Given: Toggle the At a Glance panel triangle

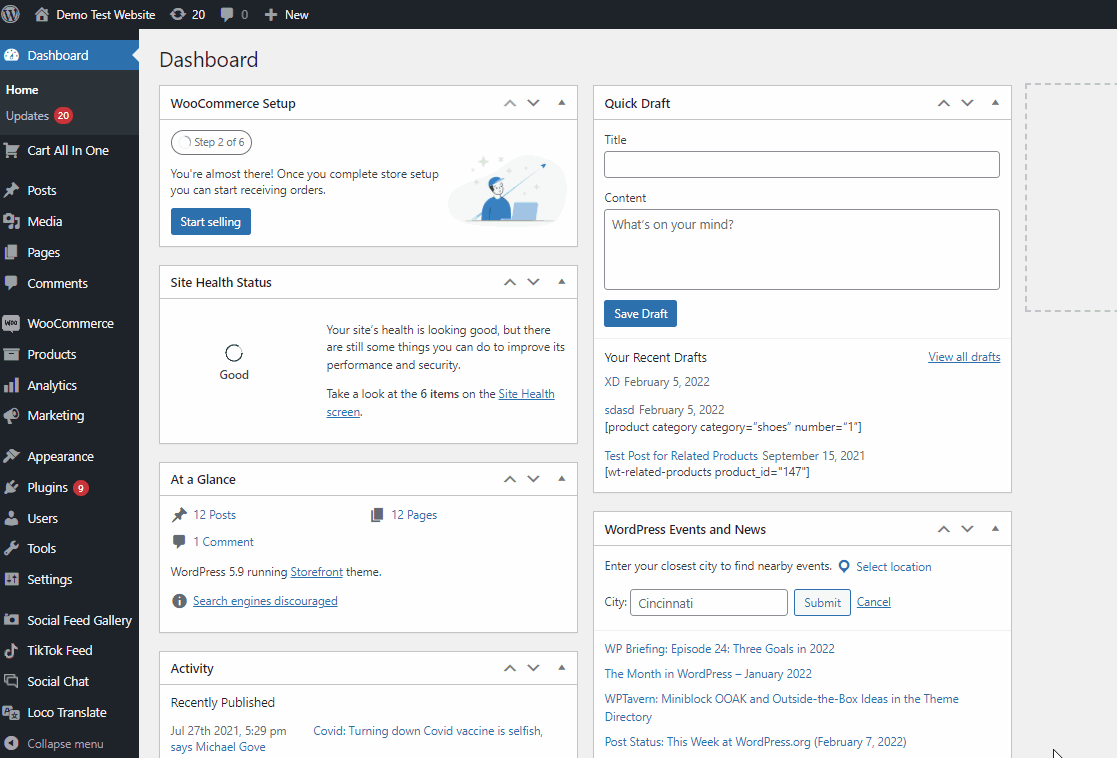Looking at the screenshot, I should pos(561,479).
